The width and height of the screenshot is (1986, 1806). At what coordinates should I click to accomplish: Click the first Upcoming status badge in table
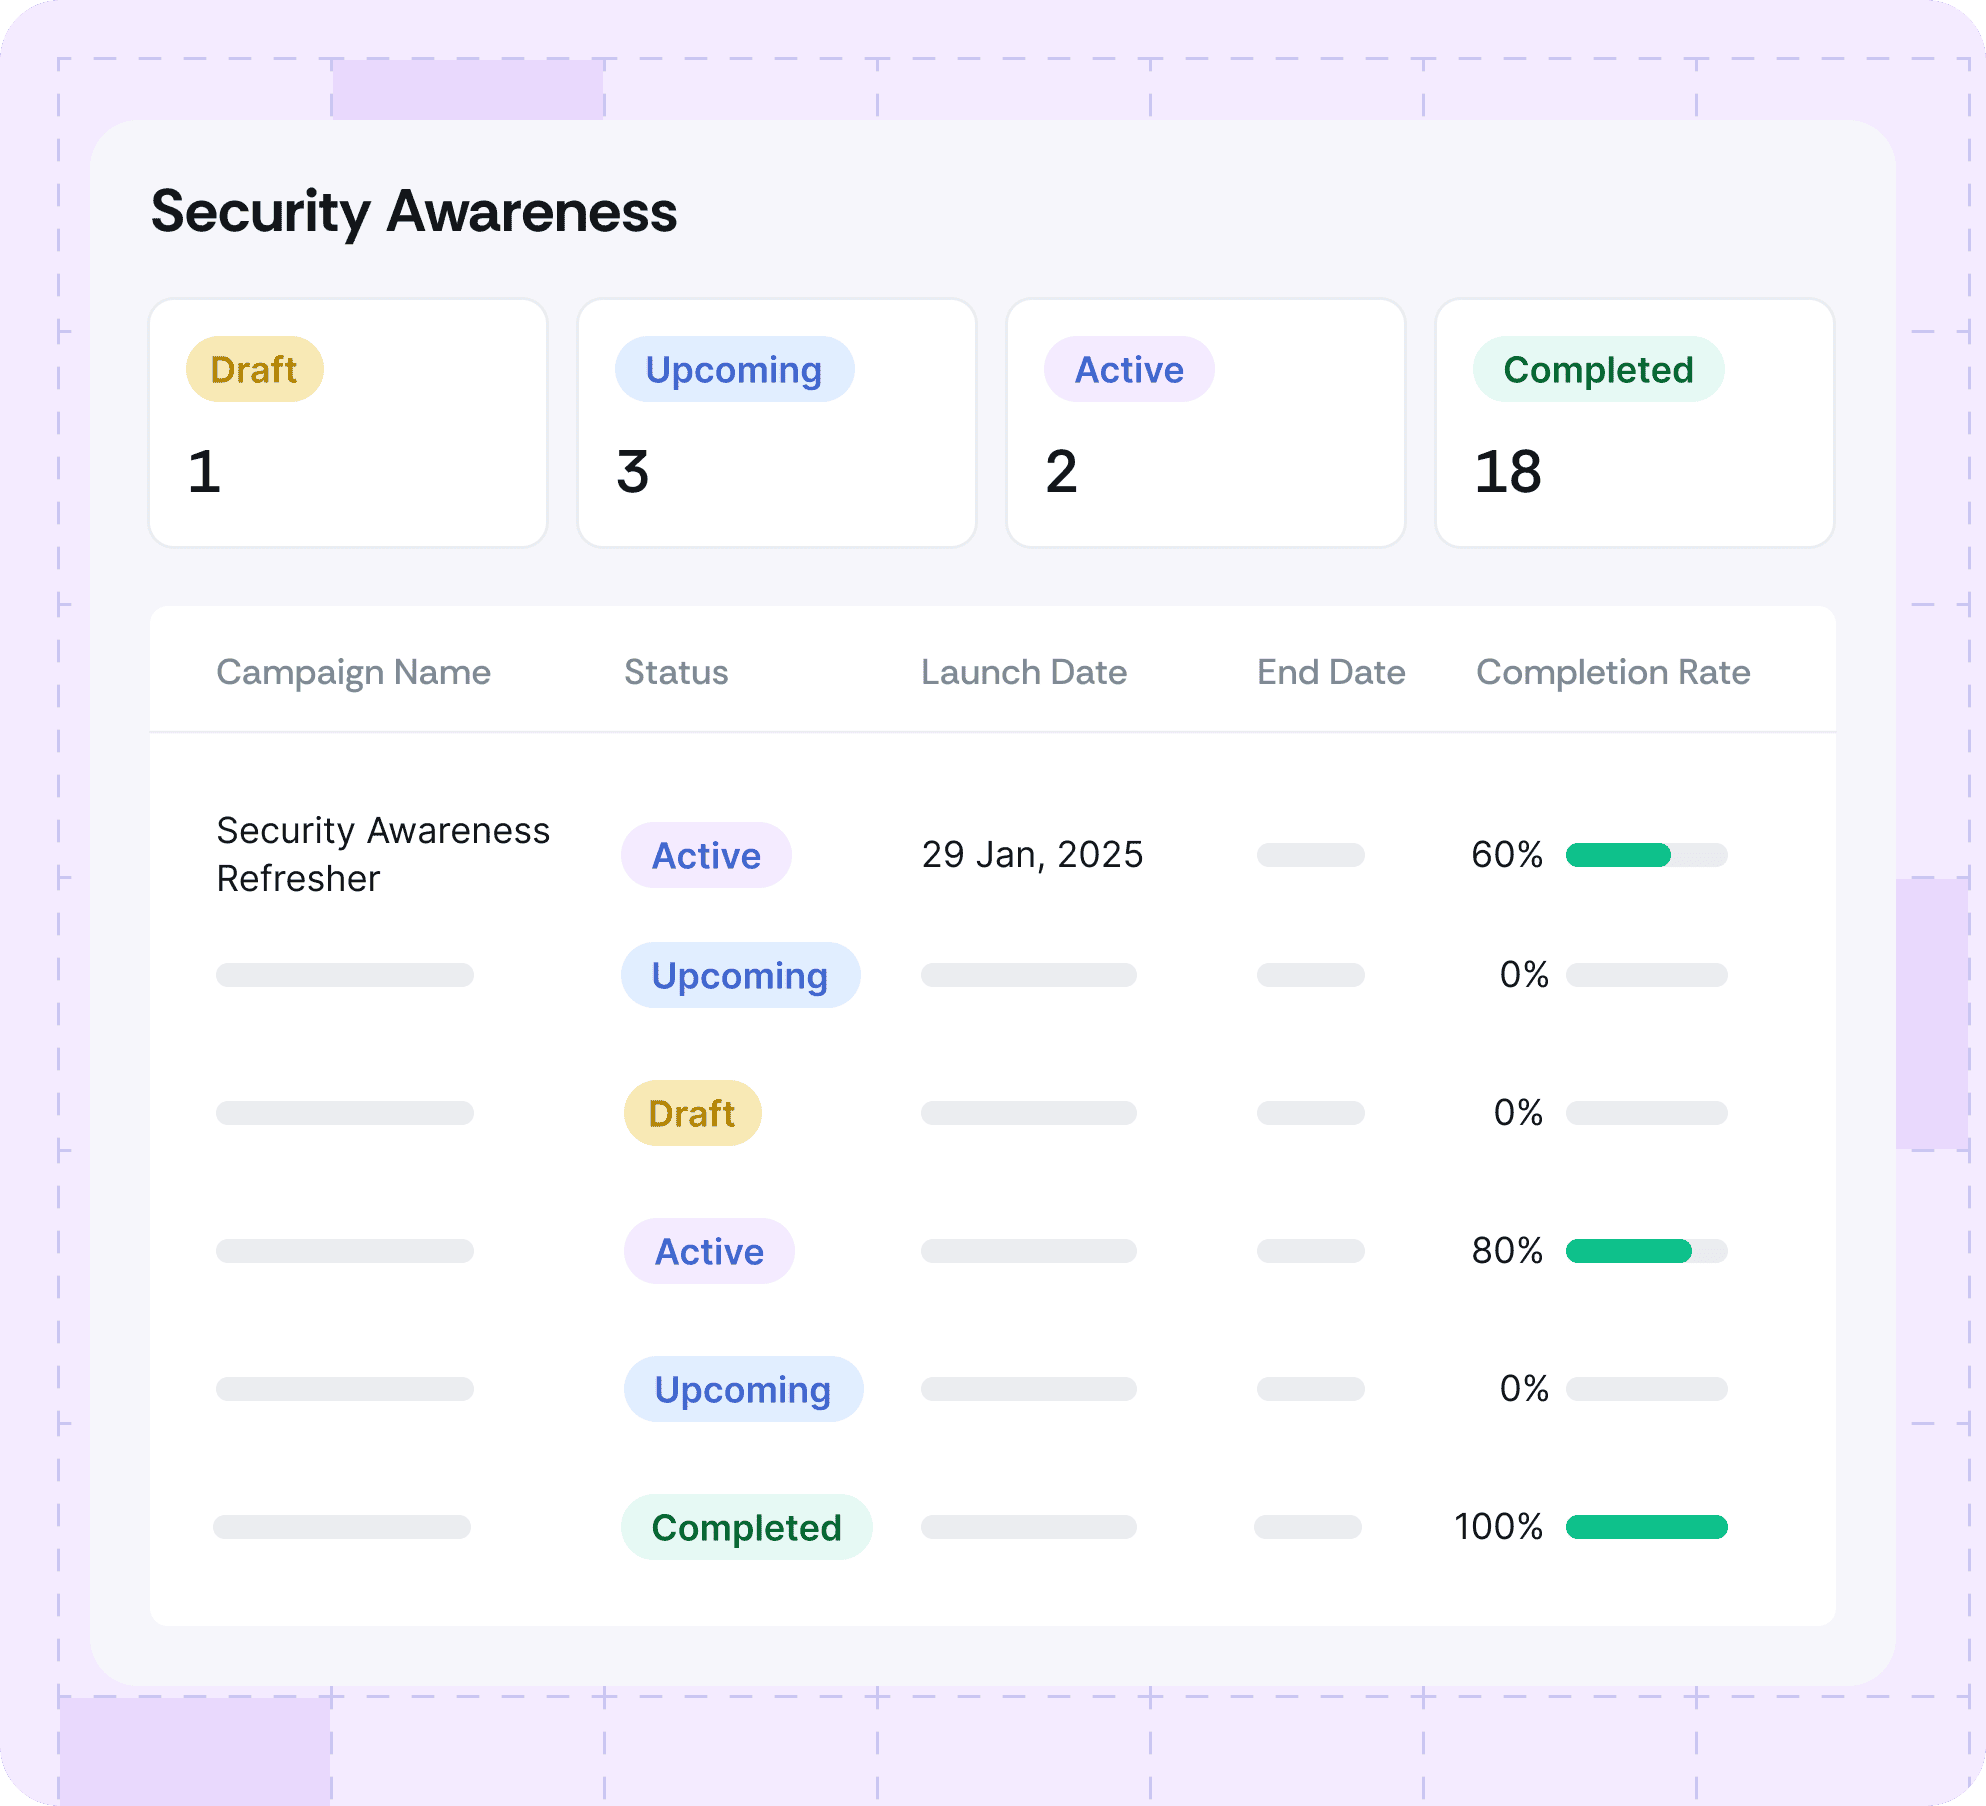point(739,975)
